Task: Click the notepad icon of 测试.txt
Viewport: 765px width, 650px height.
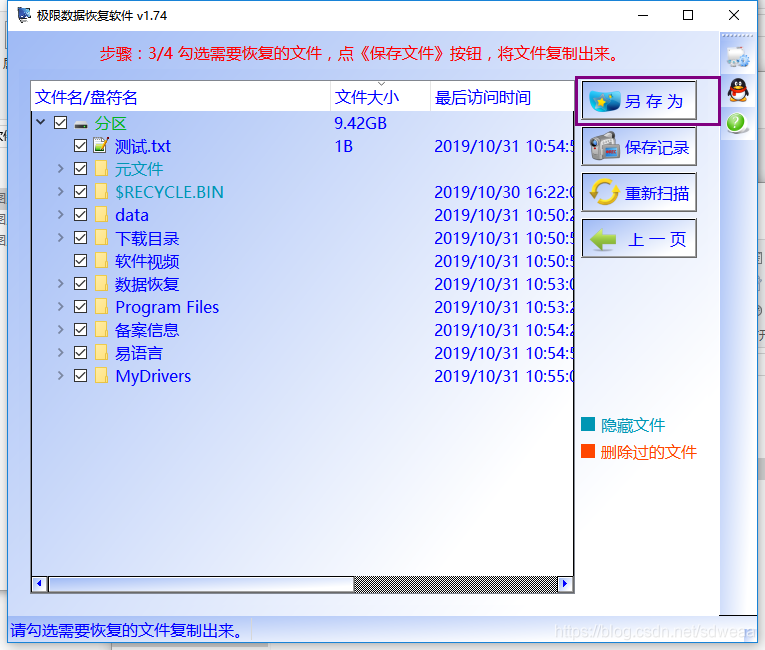Action: tap(101, 145)
